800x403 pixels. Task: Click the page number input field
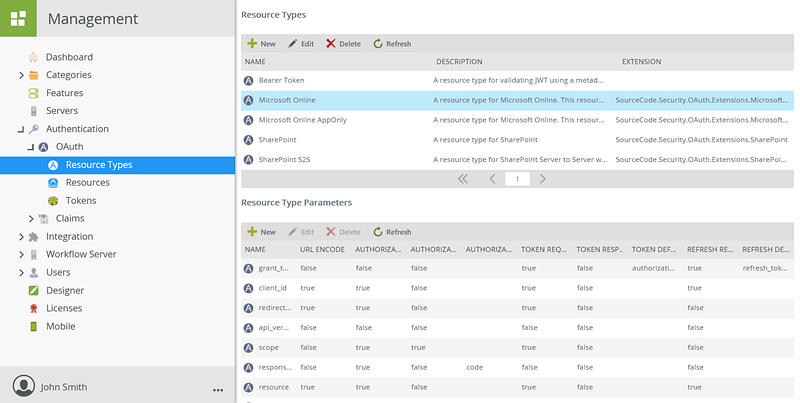[517, 179]
